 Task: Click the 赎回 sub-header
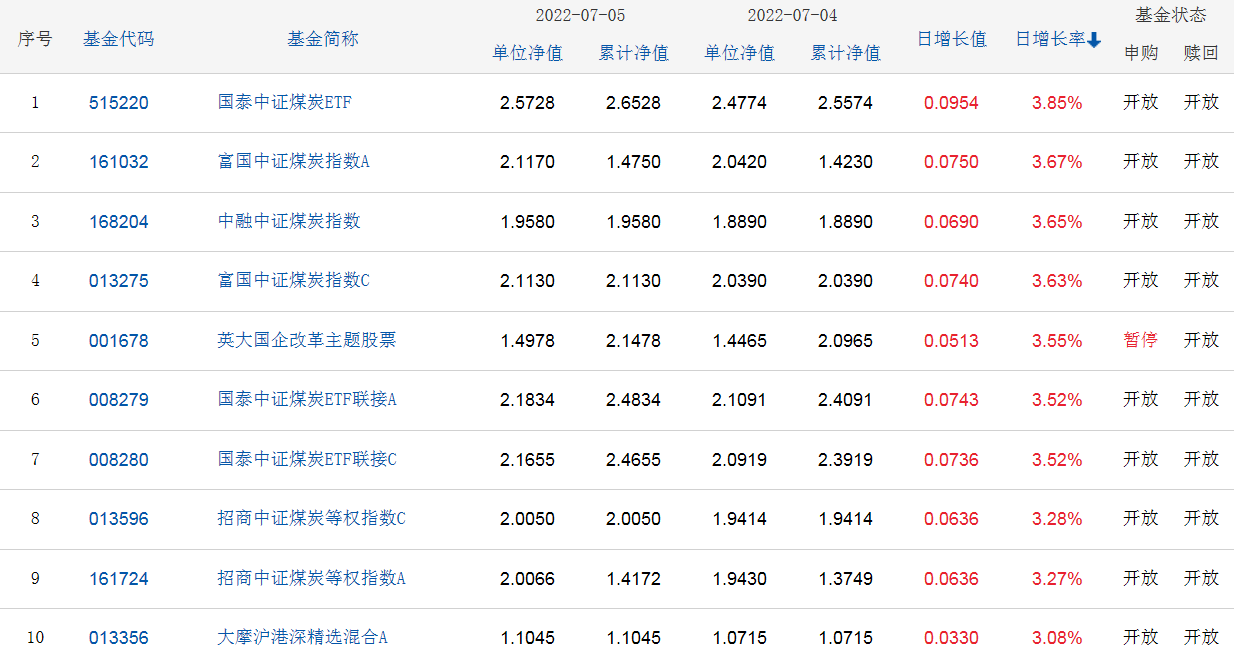[x=1201, y=53]
